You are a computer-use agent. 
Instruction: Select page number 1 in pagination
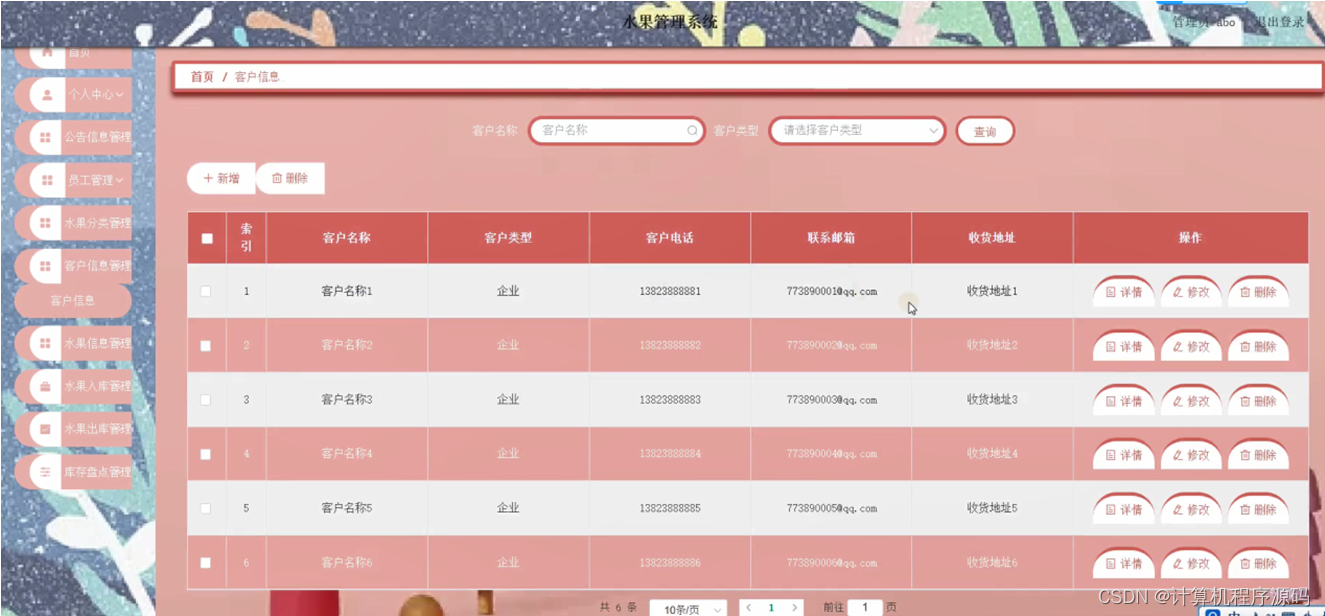(x=772, y=608)
